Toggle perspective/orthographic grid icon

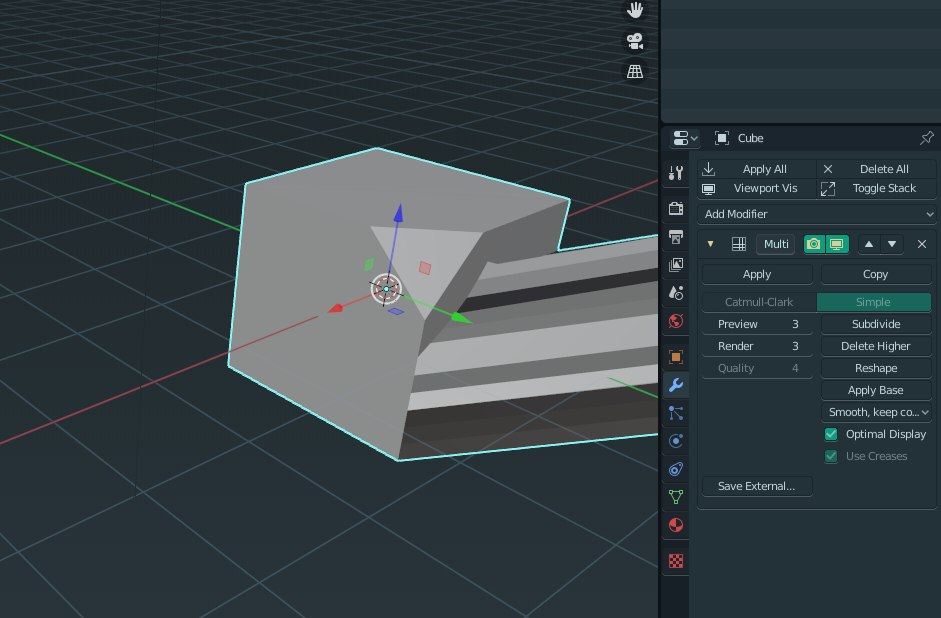634,72
